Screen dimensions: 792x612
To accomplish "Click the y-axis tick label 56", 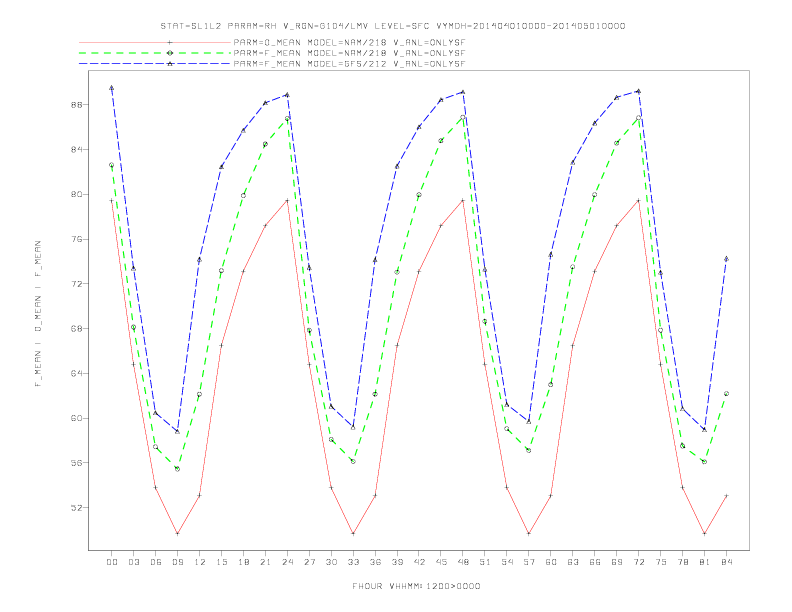I will click(76, 463).
